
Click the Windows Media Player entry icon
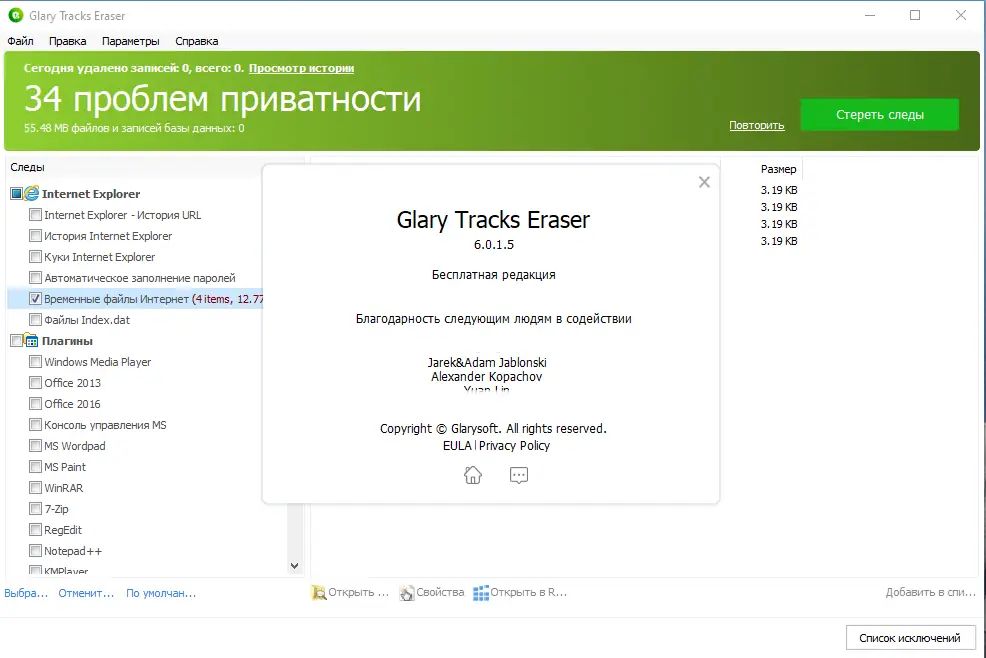(x=35, y=361)
